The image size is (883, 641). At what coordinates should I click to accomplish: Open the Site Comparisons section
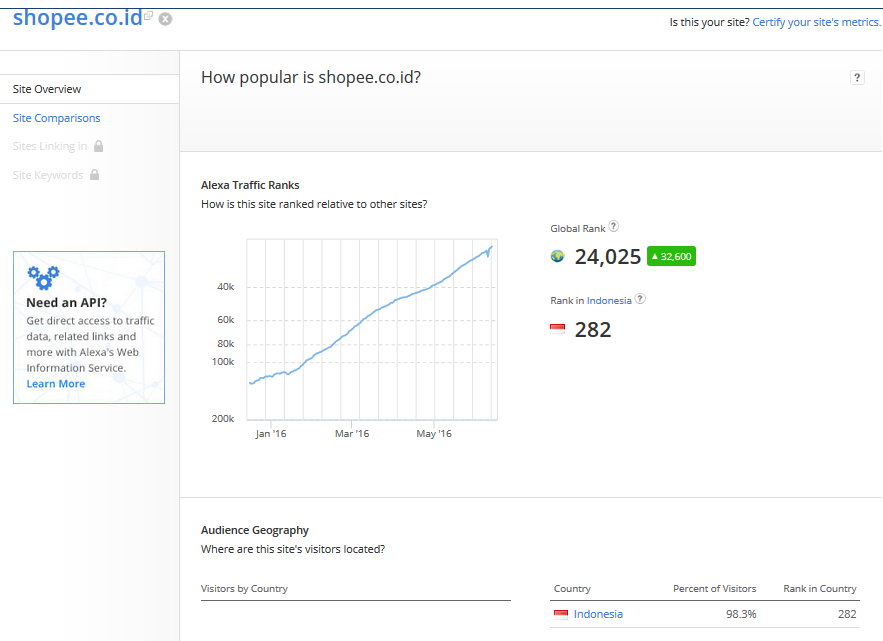[56, 118]
